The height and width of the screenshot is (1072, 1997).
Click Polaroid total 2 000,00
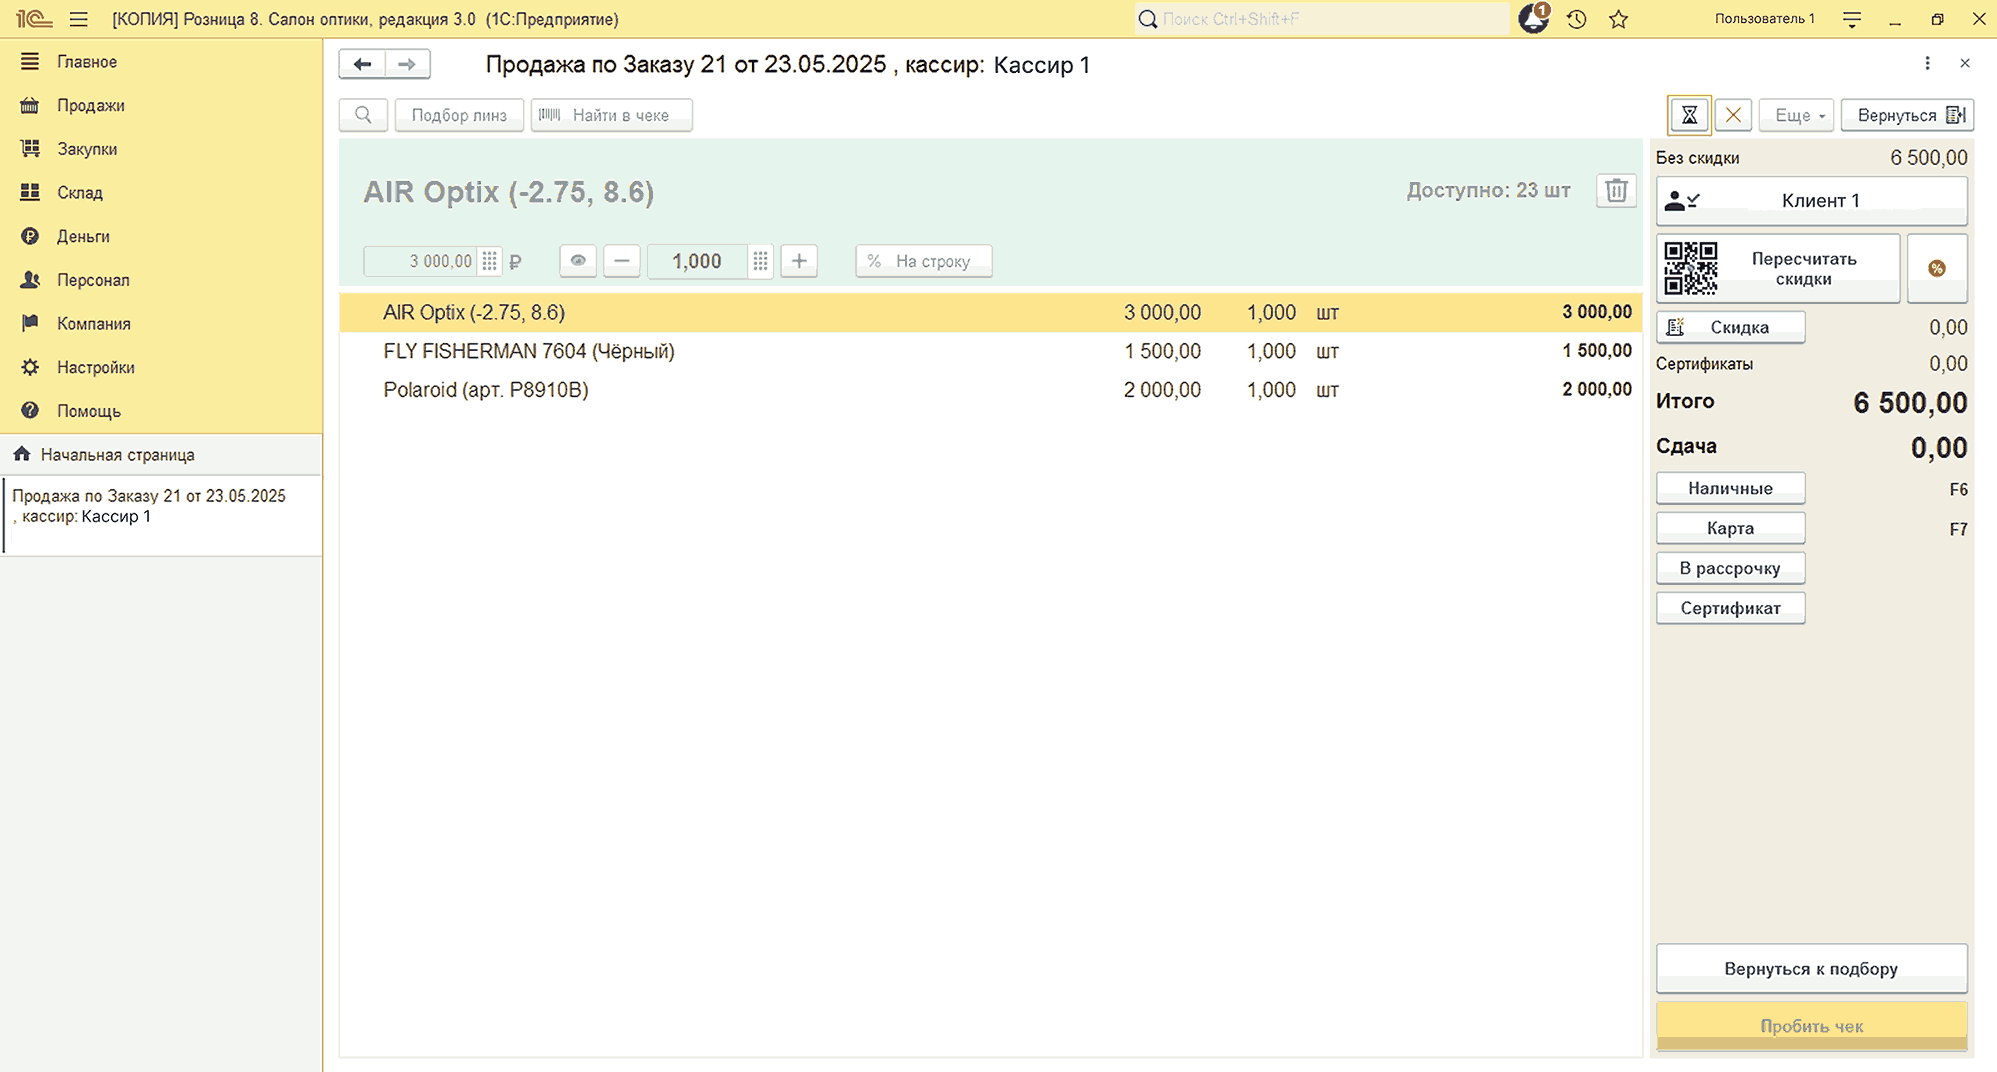click(x=1597, y=390)
